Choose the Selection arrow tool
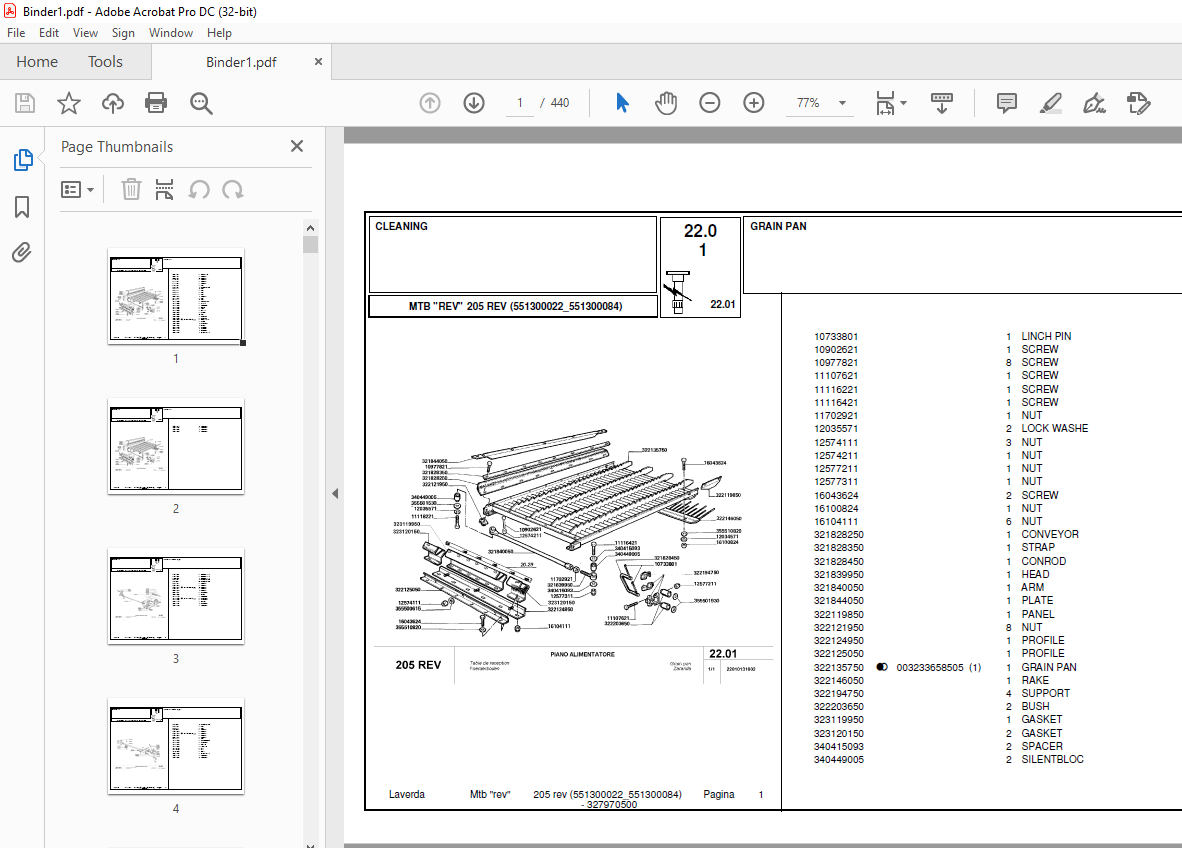 [622, 103]
